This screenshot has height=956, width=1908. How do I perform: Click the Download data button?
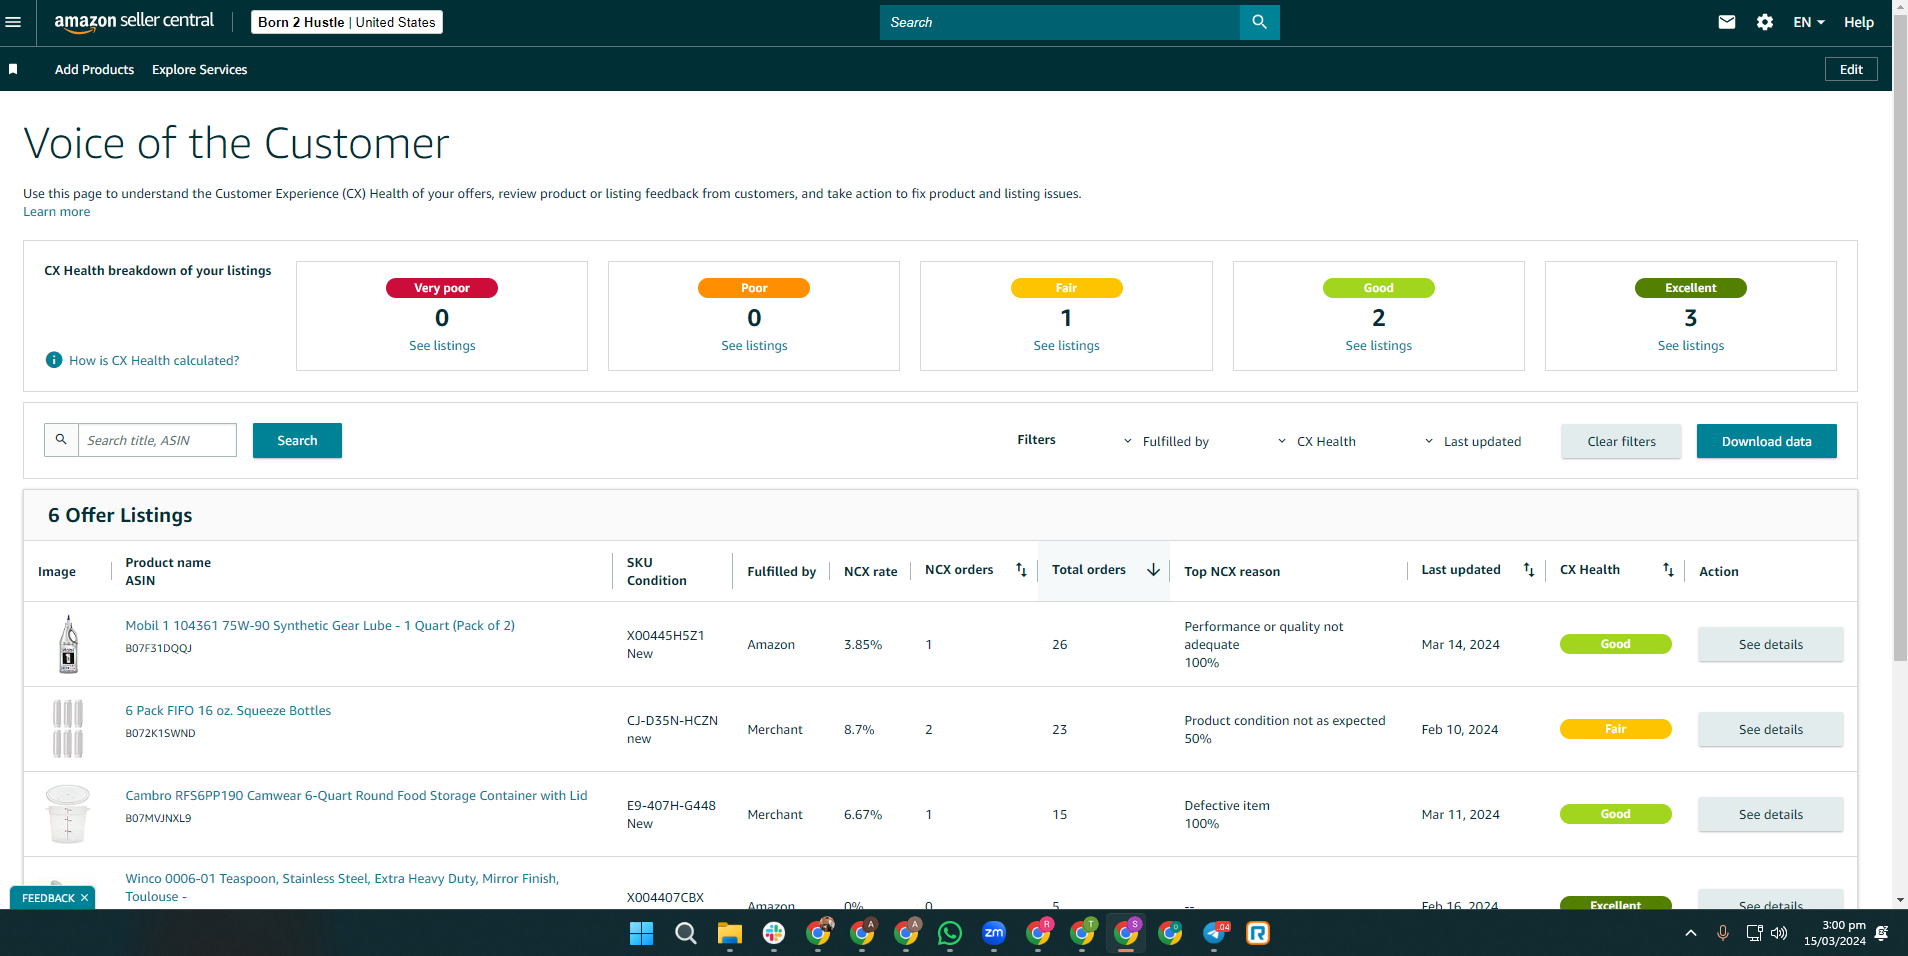click(1766, 441)
